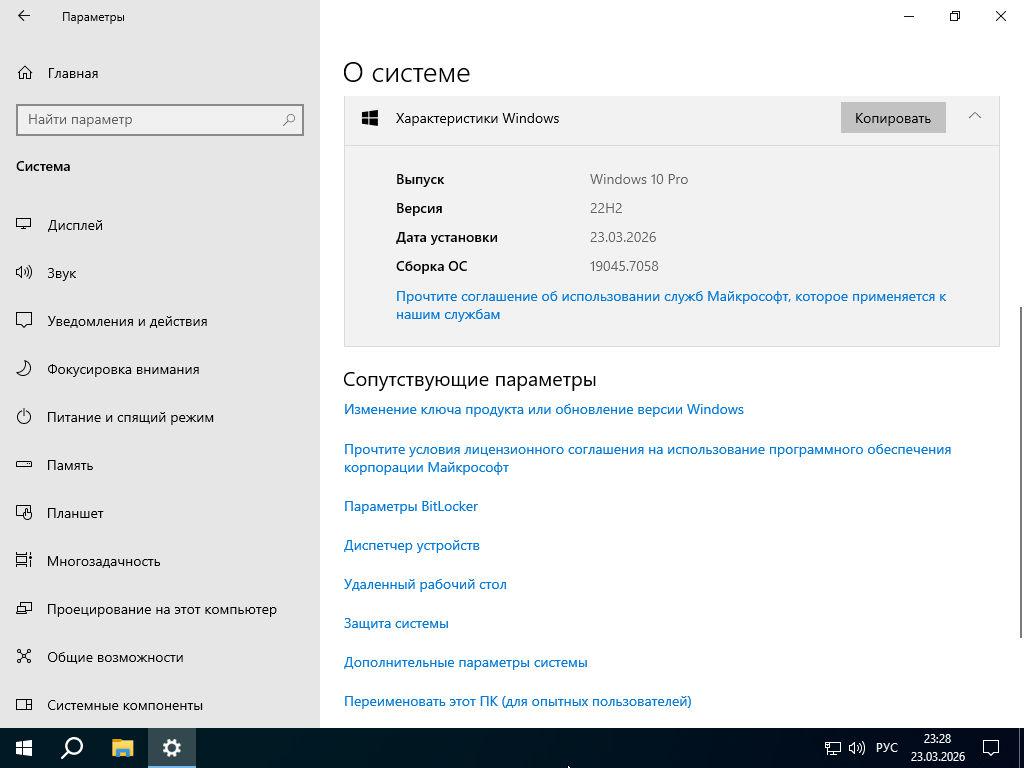This screenshot has height=768, width=1024.
Task: Switch the РУС input language indicator
Action: point(886,748)
